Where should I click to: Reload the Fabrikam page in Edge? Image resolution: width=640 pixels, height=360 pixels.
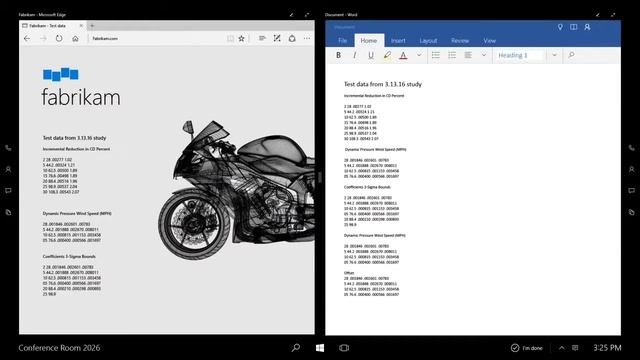[x=59, y=38]
